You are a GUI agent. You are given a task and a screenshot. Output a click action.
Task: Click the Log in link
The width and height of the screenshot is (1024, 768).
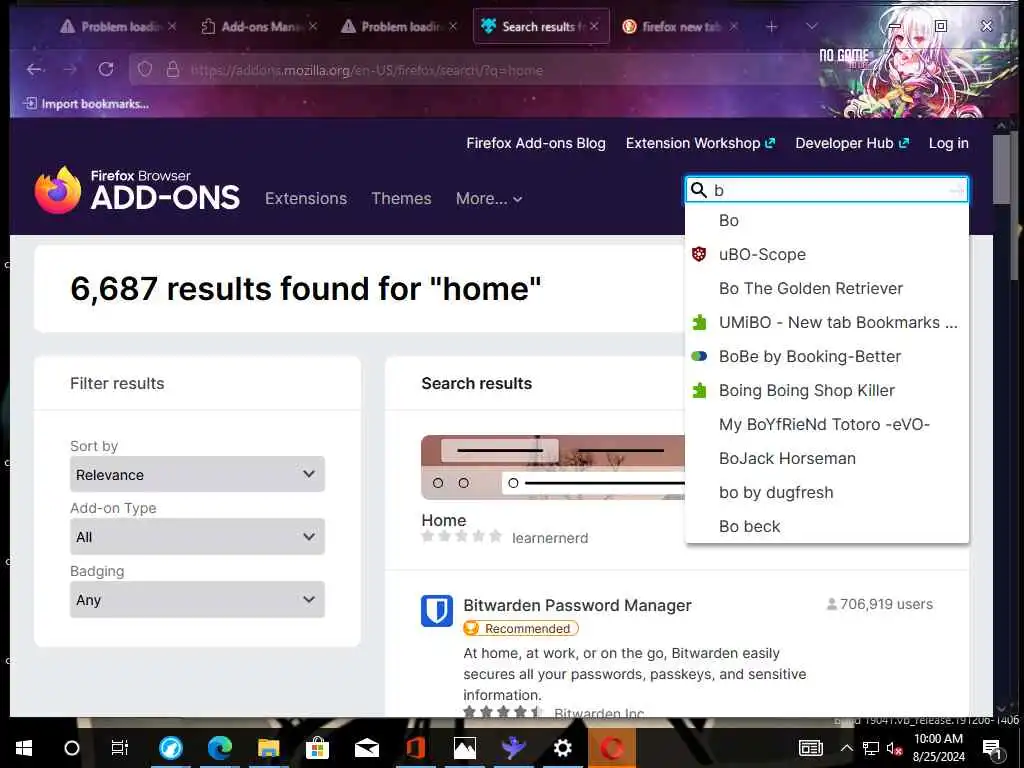point(948,143)
